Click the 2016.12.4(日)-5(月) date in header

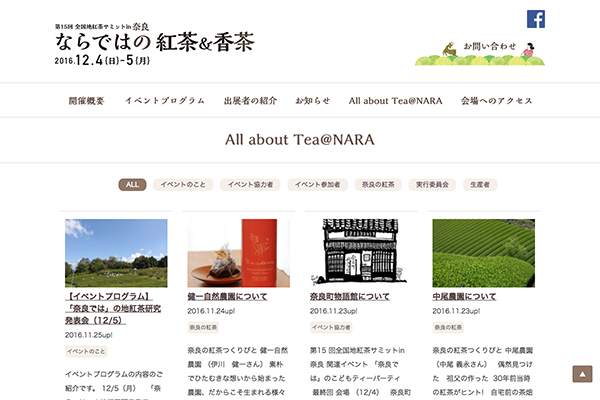103,60
